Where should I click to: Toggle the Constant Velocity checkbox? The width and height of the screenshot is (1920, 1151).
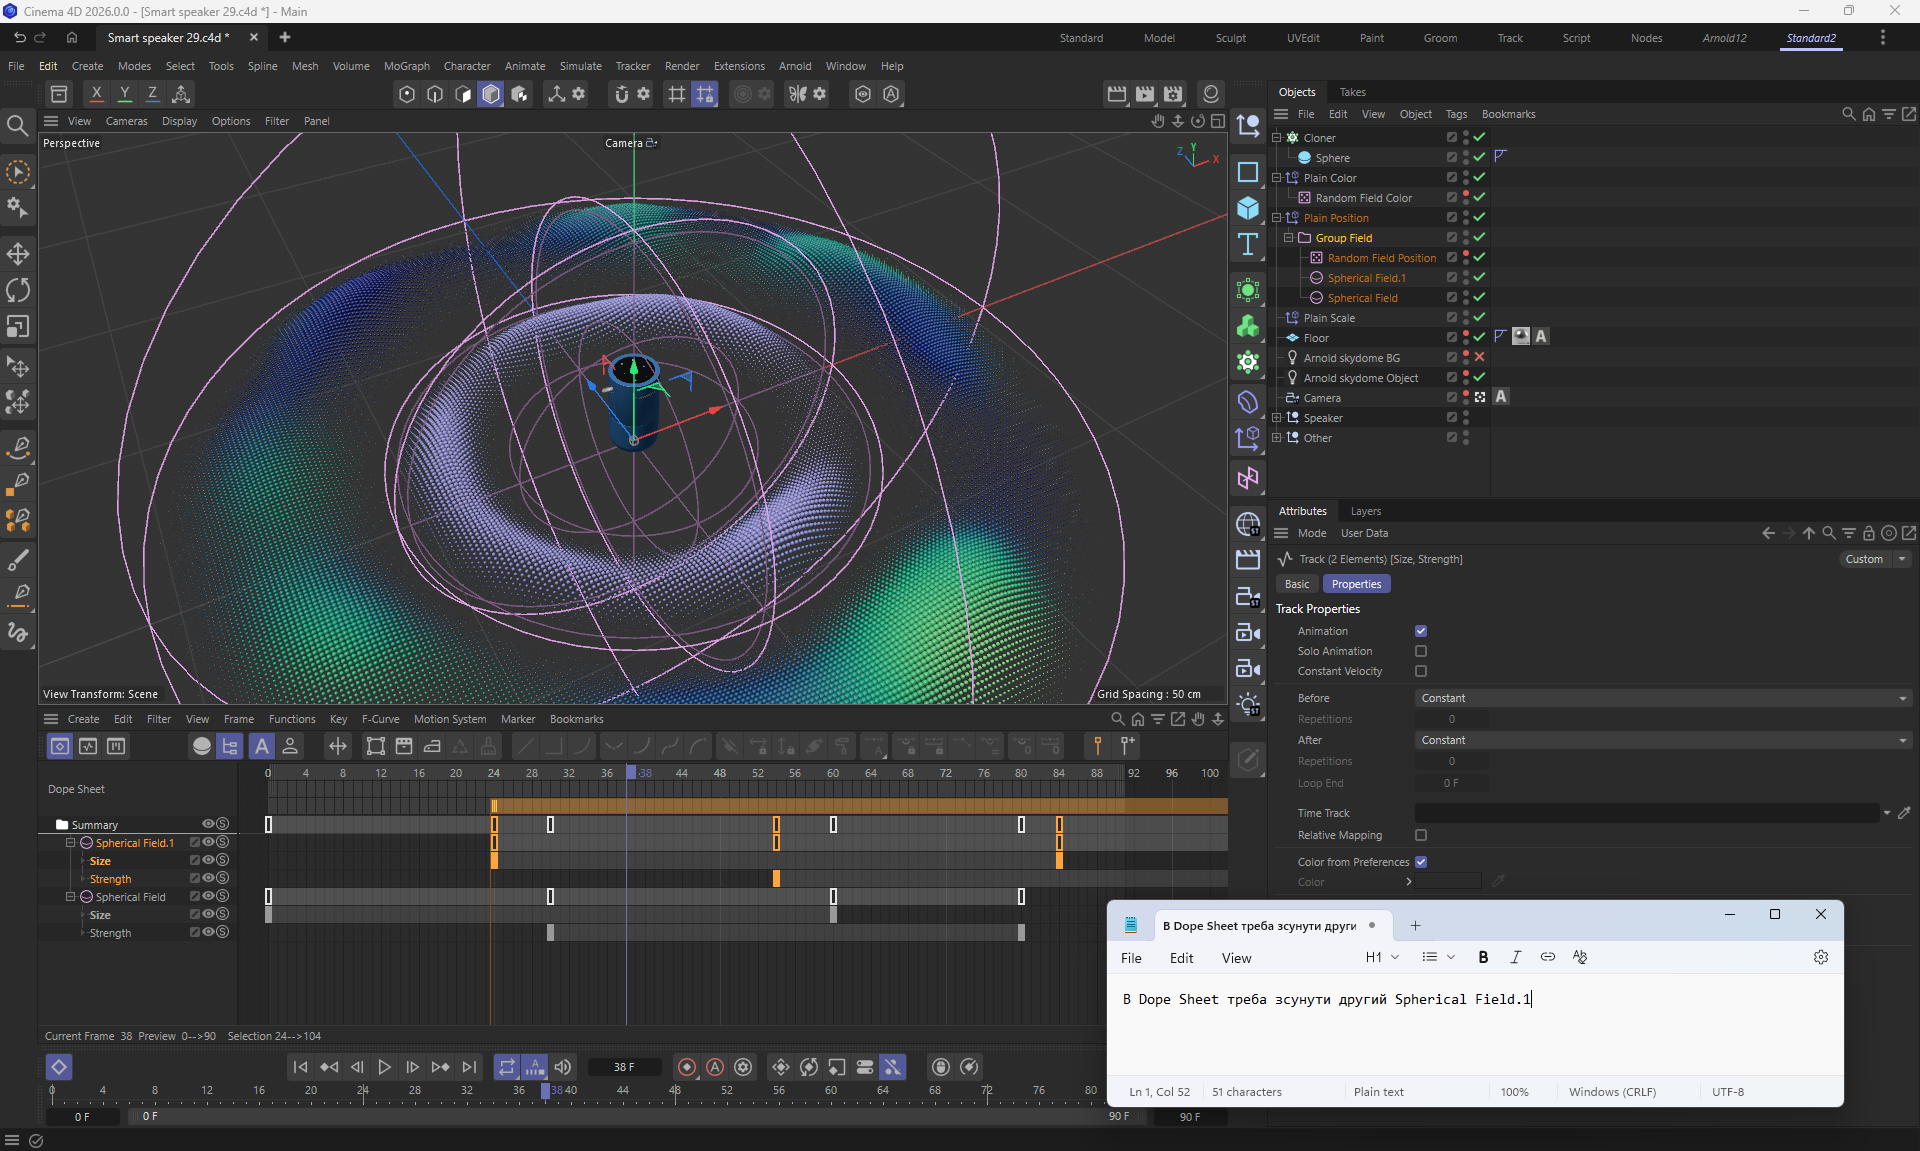coord(1421,671)
